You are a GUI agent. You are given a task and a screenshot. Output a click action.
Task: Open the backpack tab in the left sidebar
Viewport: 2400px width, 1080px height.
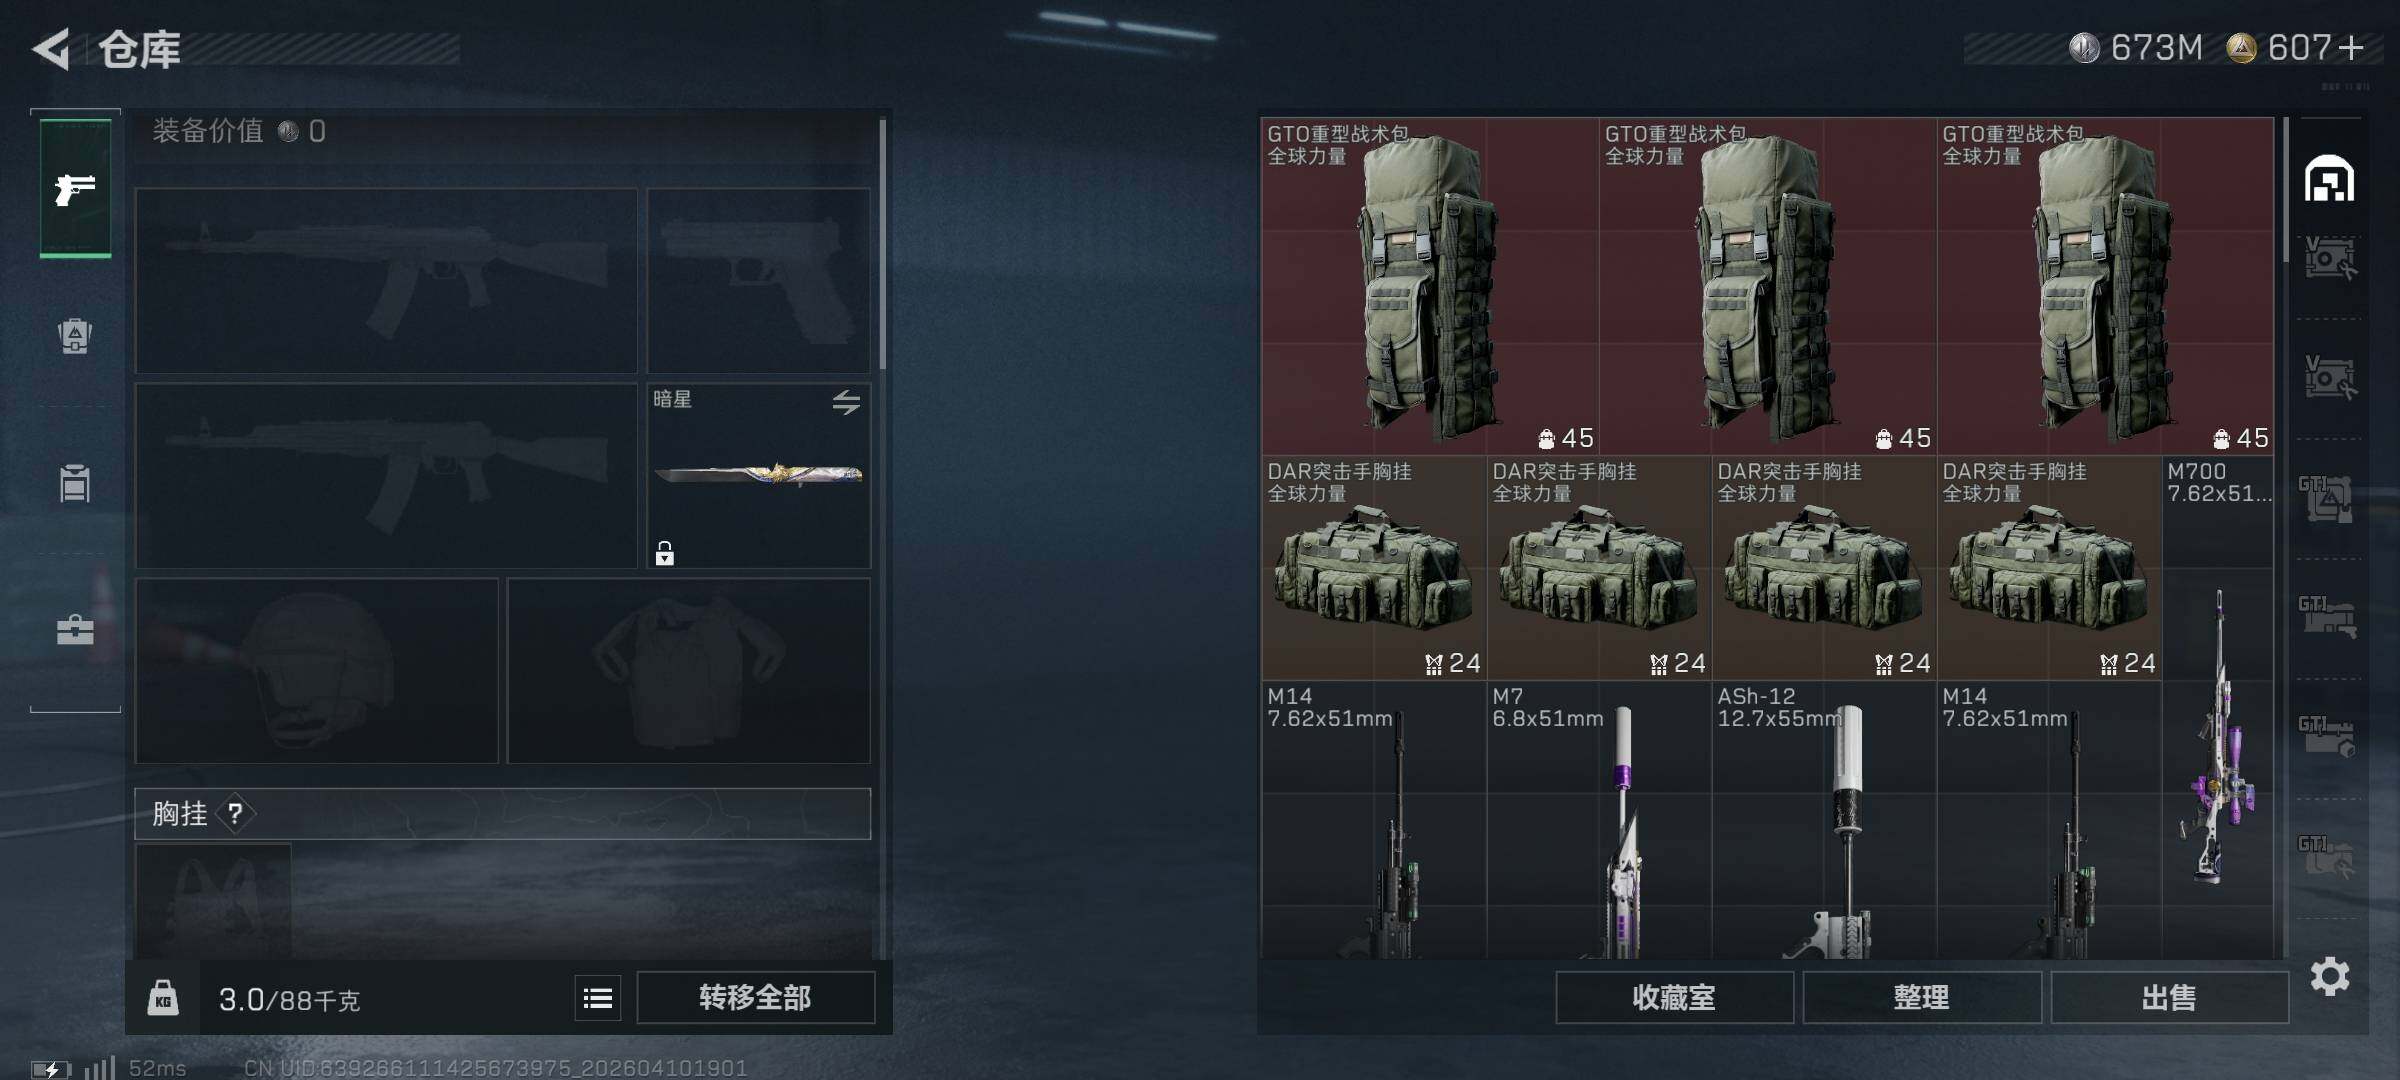tap(75, 336)
